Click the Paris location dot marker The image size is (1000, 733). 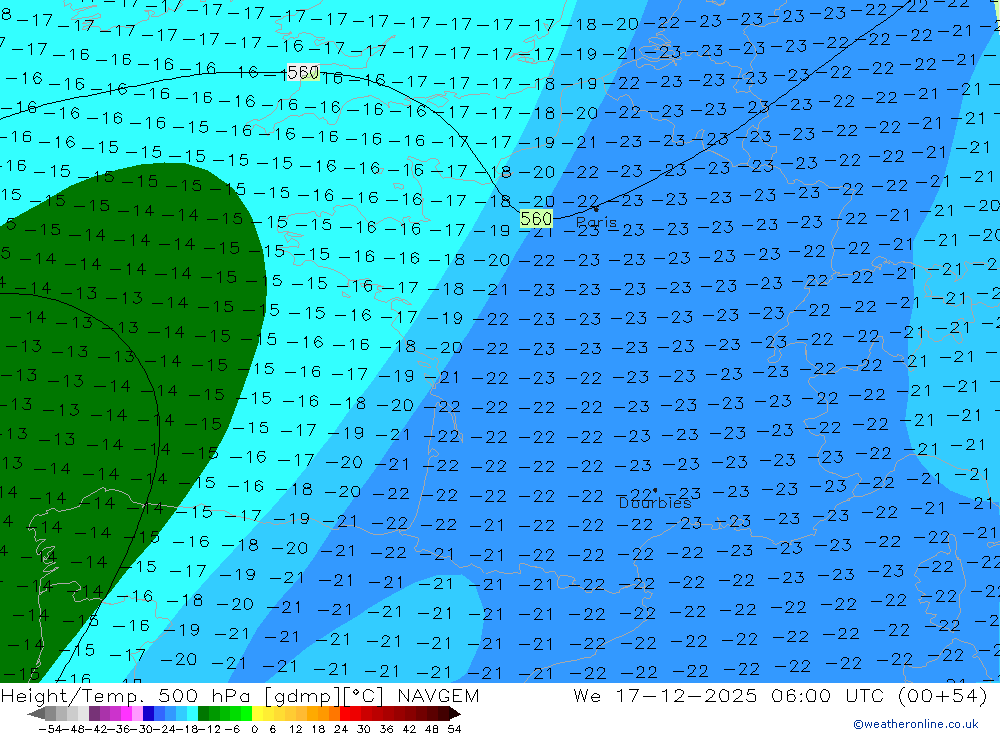point(596,209)
